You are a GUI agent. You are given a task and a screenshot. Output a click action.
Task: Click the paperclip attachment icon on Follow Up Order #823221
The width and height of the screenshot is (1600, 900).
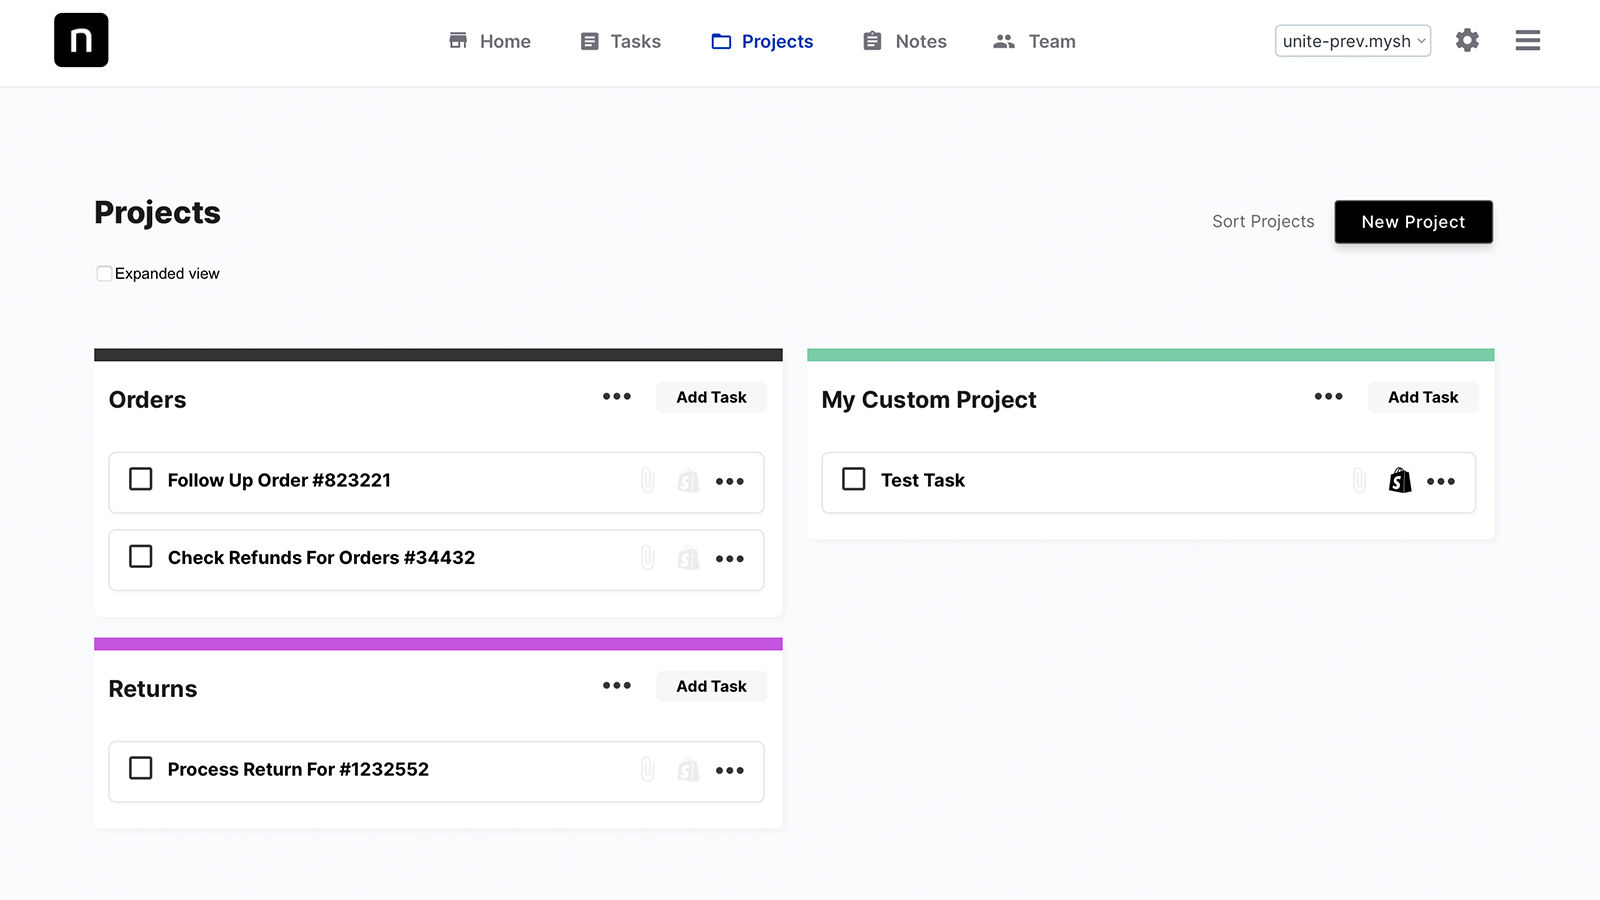[647, 481]
